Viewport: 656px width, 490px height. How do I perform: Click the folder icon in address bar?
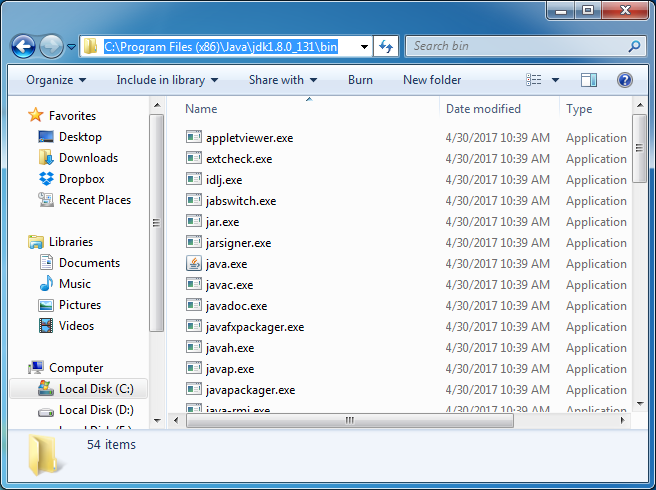click(x=90, y=46)
